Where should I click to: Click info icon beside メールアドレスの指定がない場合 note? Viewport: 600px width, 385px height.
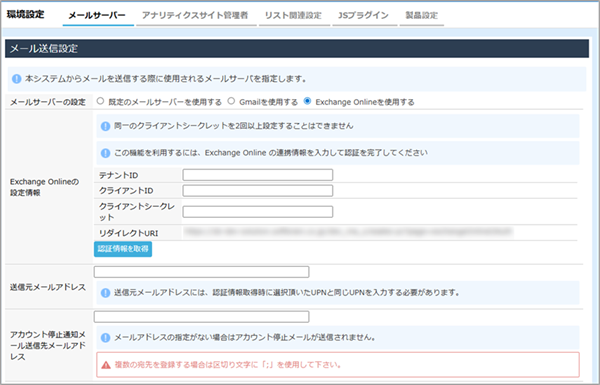coord(105,338)
